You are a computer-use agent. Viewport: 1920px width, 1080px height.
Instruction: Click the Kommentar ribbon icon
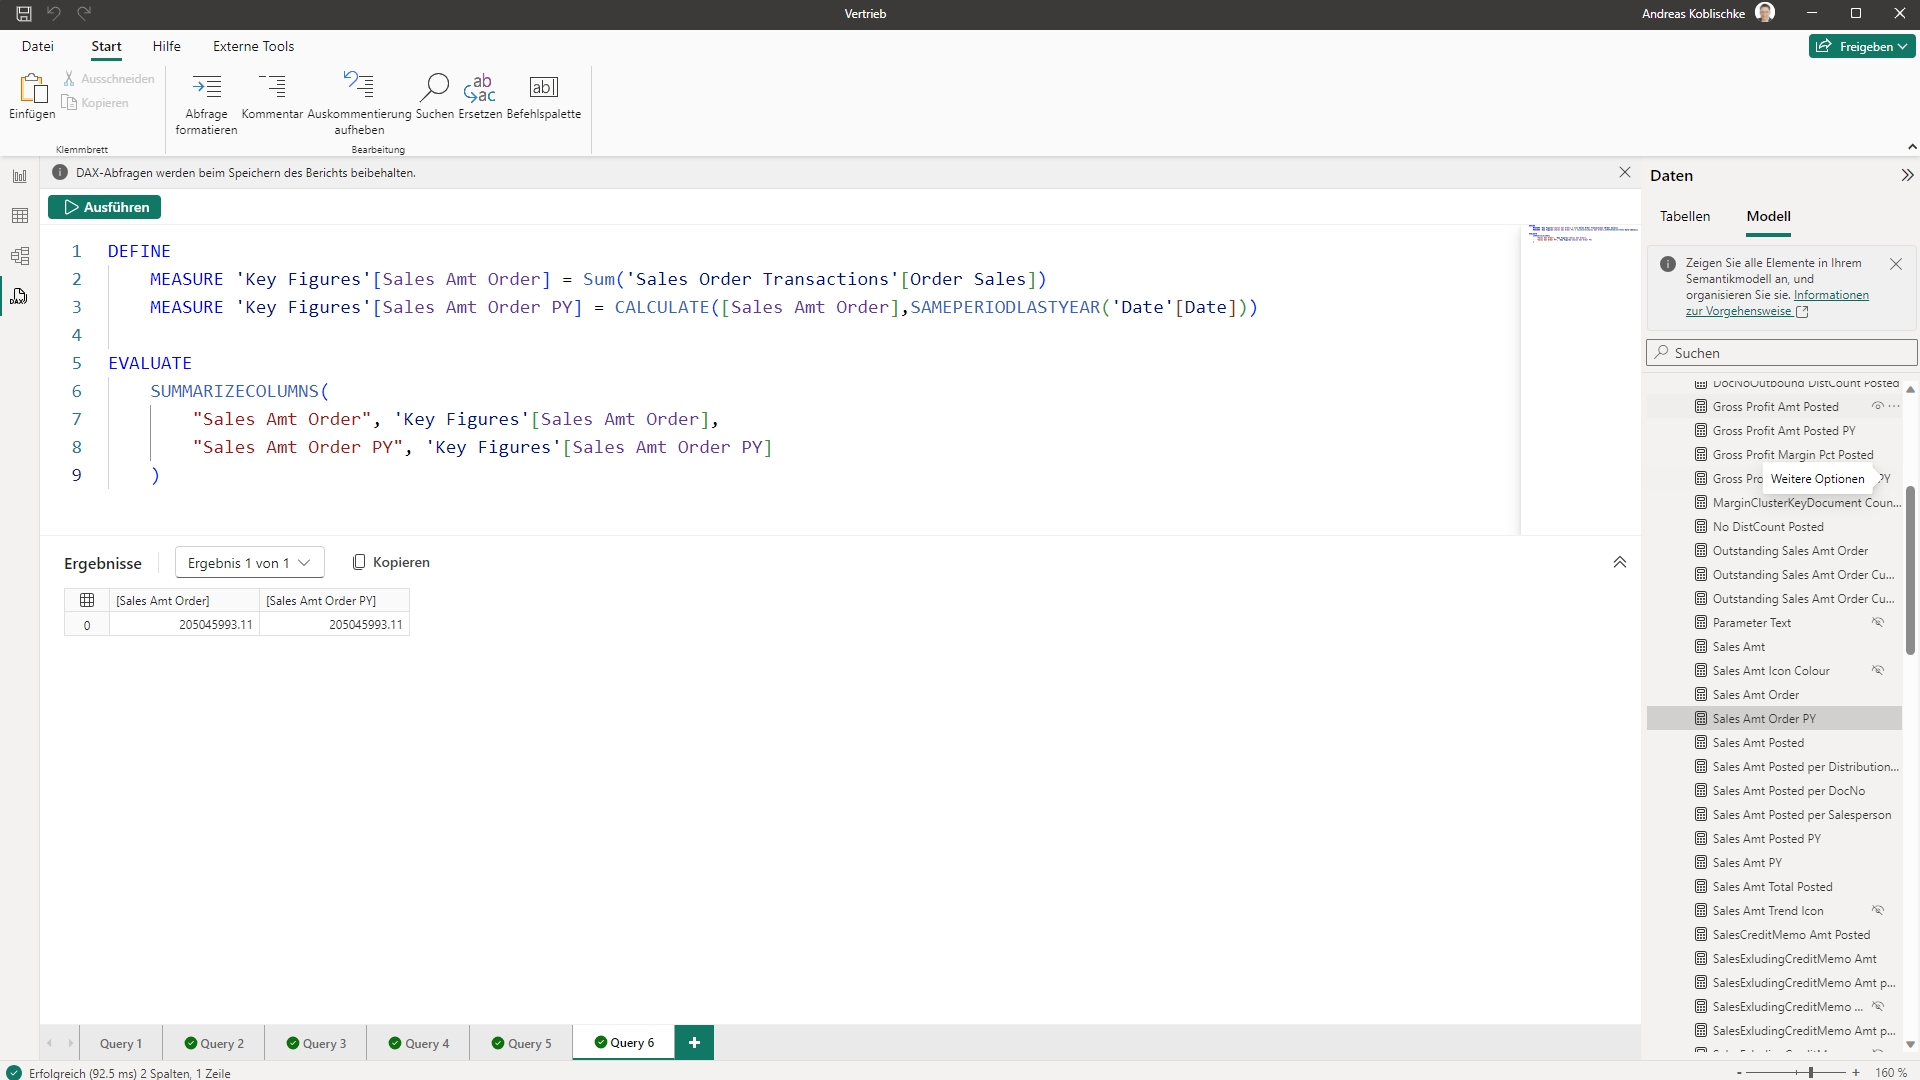coord(272,88)
